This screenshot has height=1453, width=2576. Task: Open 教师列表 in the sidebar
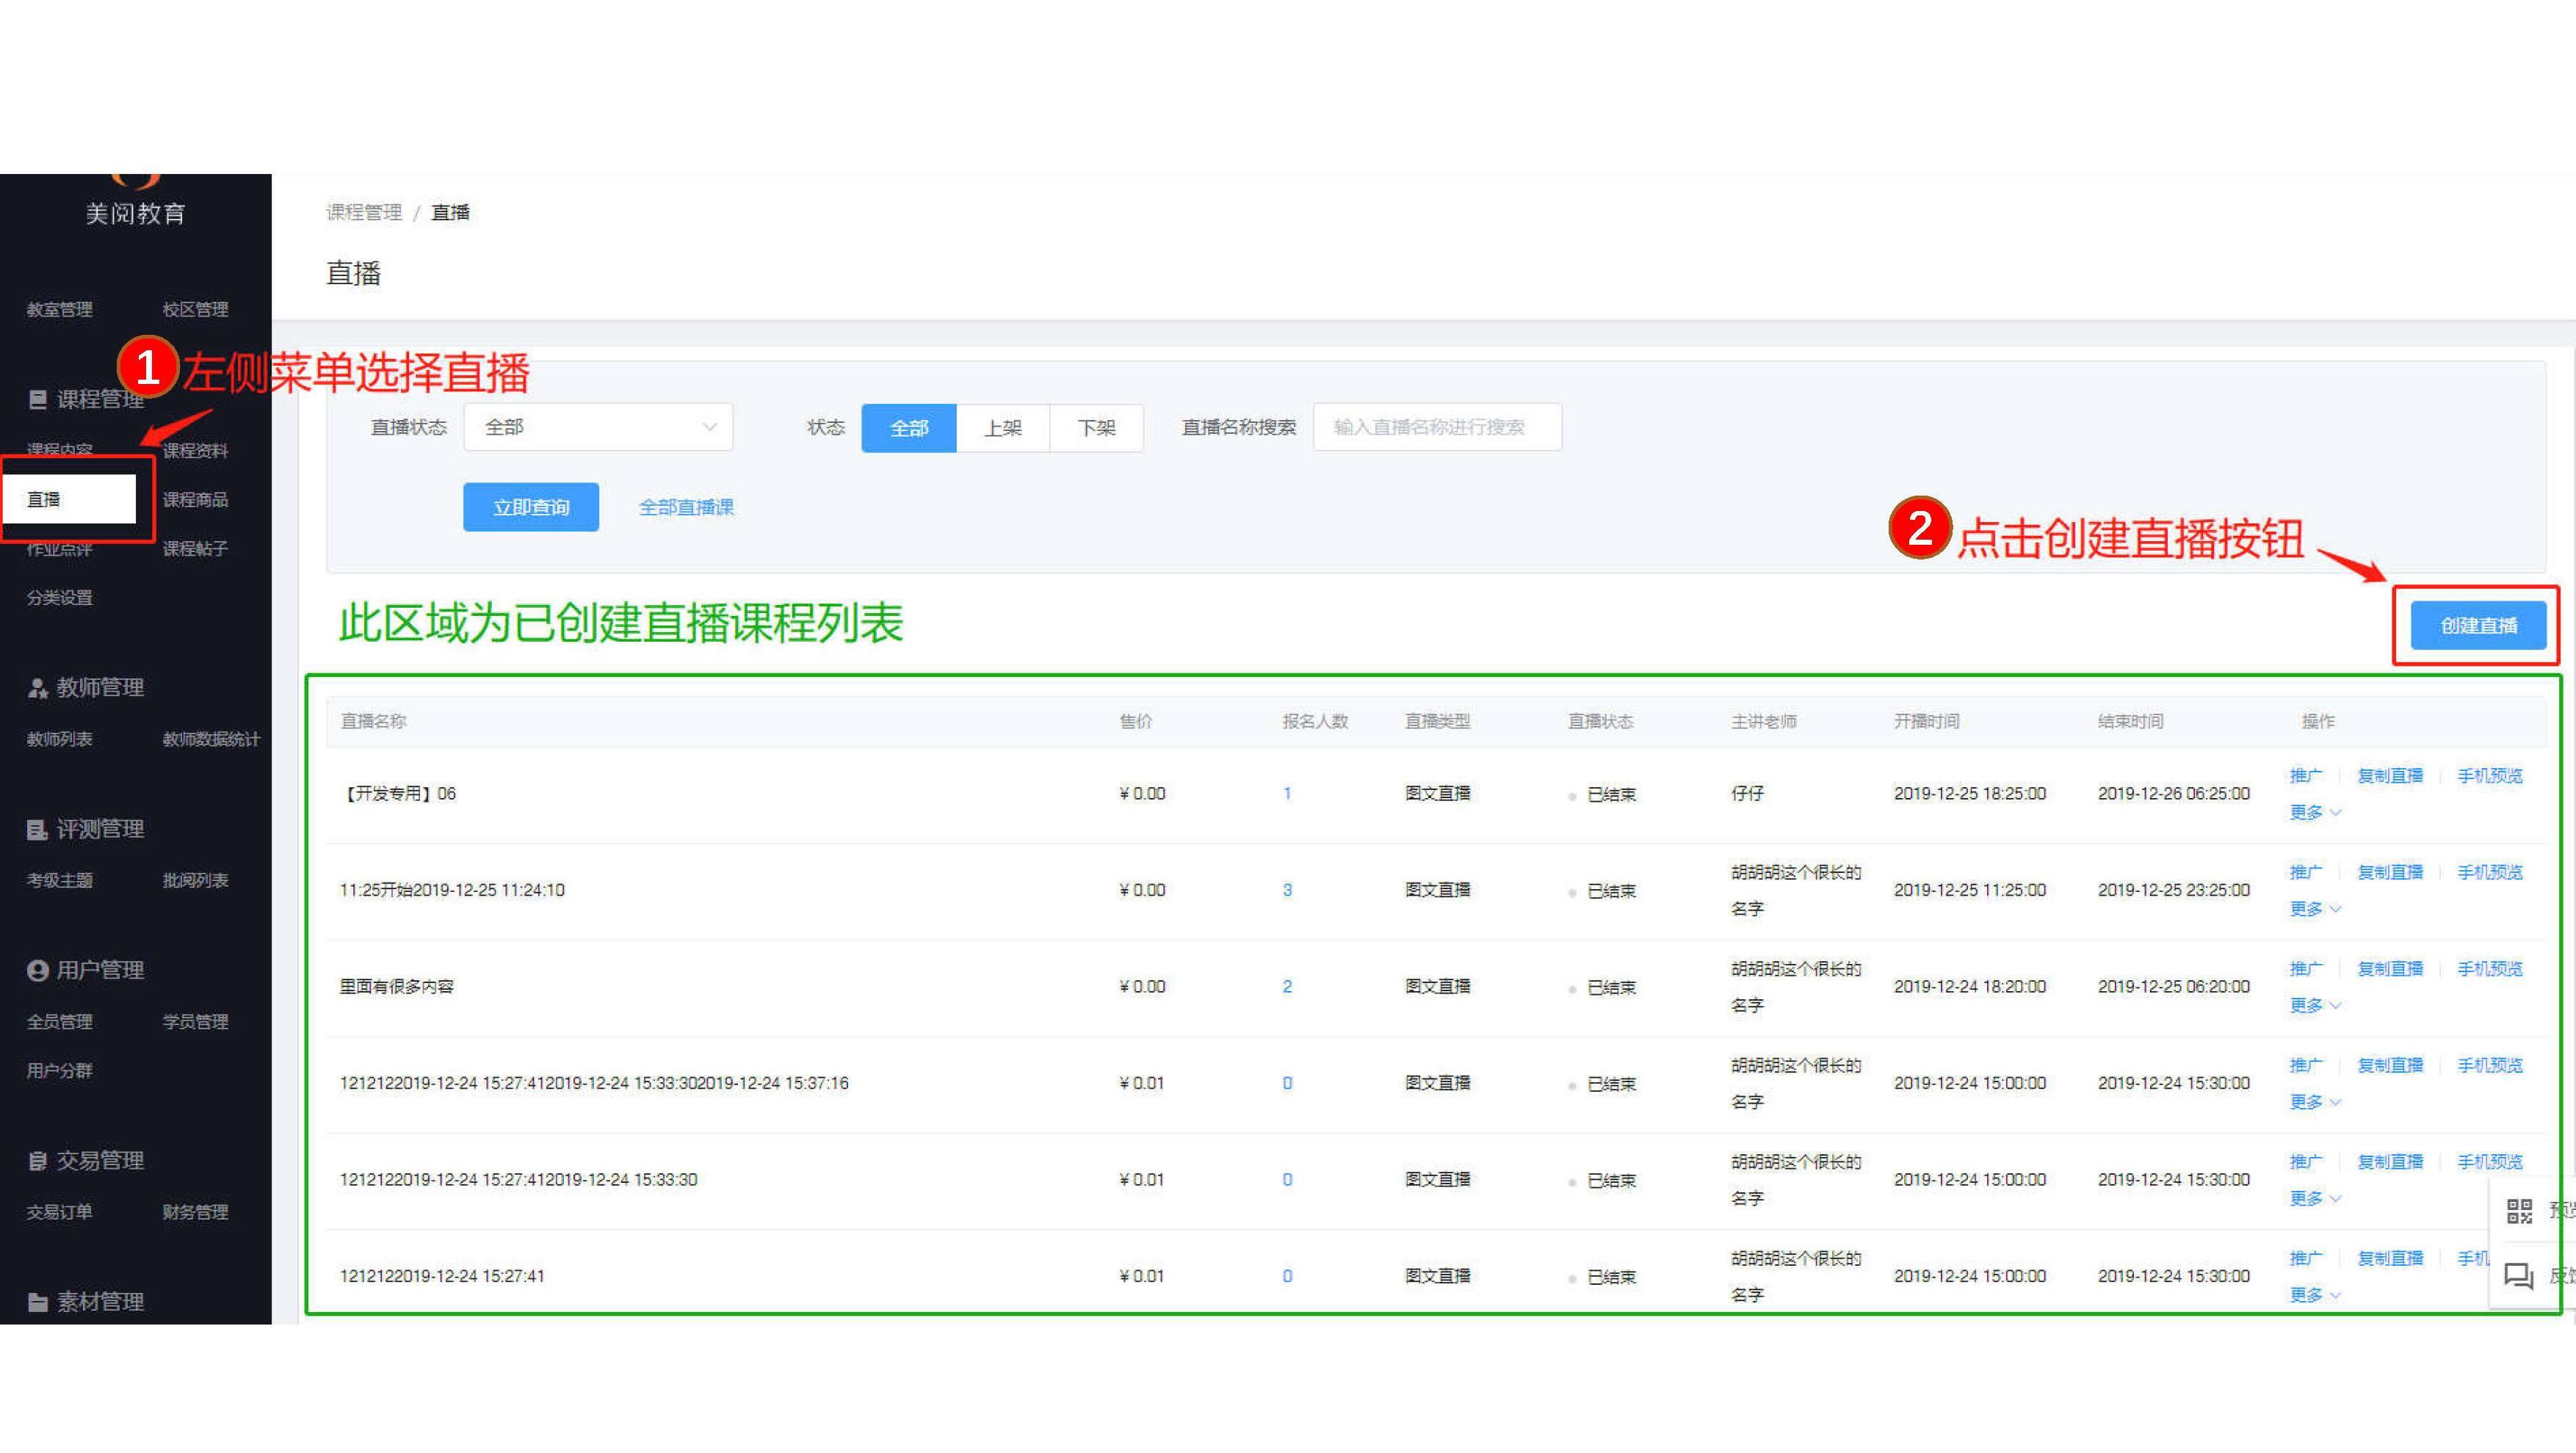coord(60,739)
